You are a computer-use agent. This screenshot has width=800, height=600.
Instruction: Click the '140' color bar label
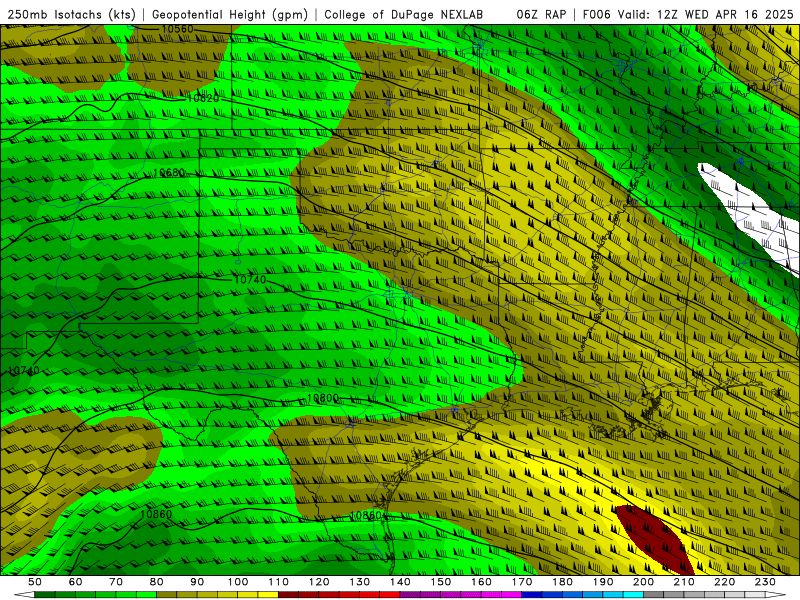point(400,582)
